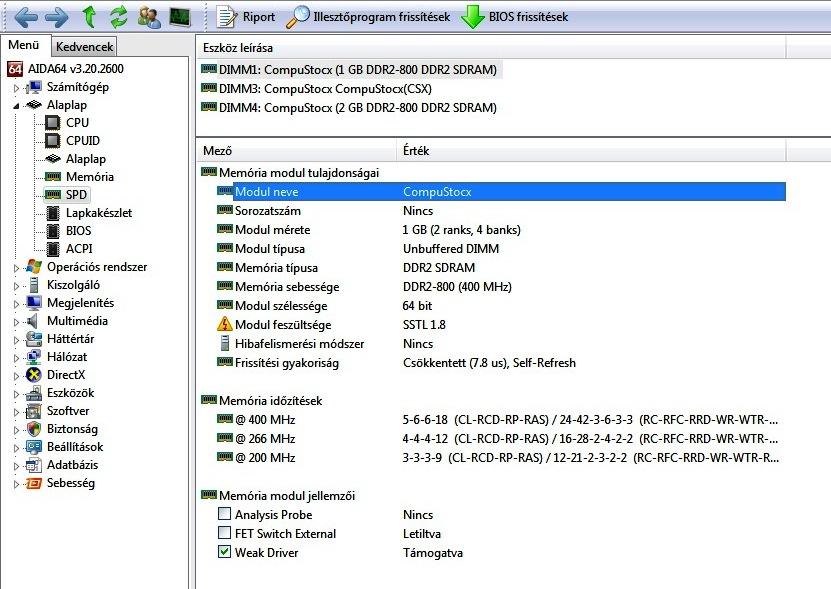Select the Számítógép computer icon
The width and height of the screenshot is (831, 589).
click(x=34, y=87)
